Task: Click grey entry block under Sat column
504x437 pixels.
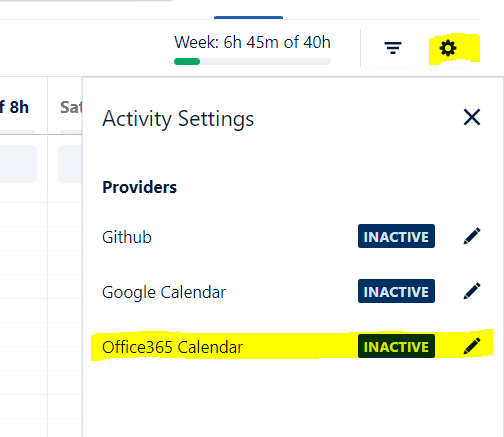Action: 70,164
